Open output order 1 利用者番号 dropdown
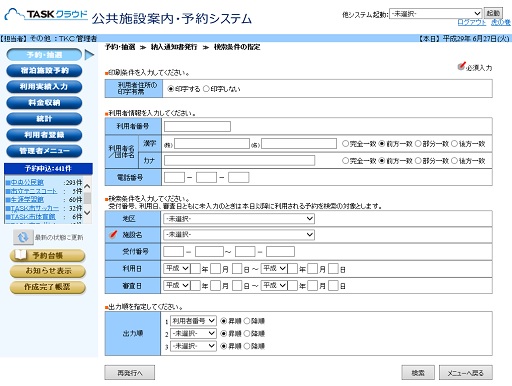 tap(193, 321)
